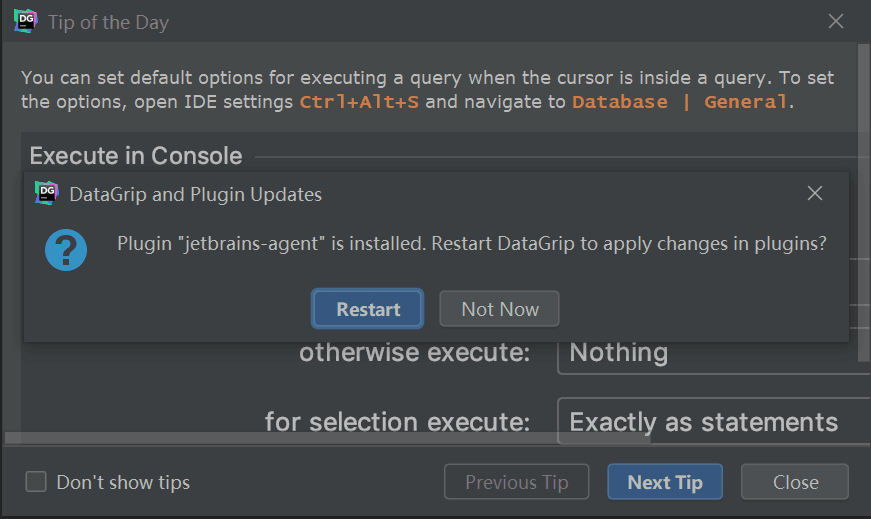Image resolution: width=871 pixels, height=519 pixels.
Task: Enable the Don't show tips checkbox
Action: click(36, 482)
